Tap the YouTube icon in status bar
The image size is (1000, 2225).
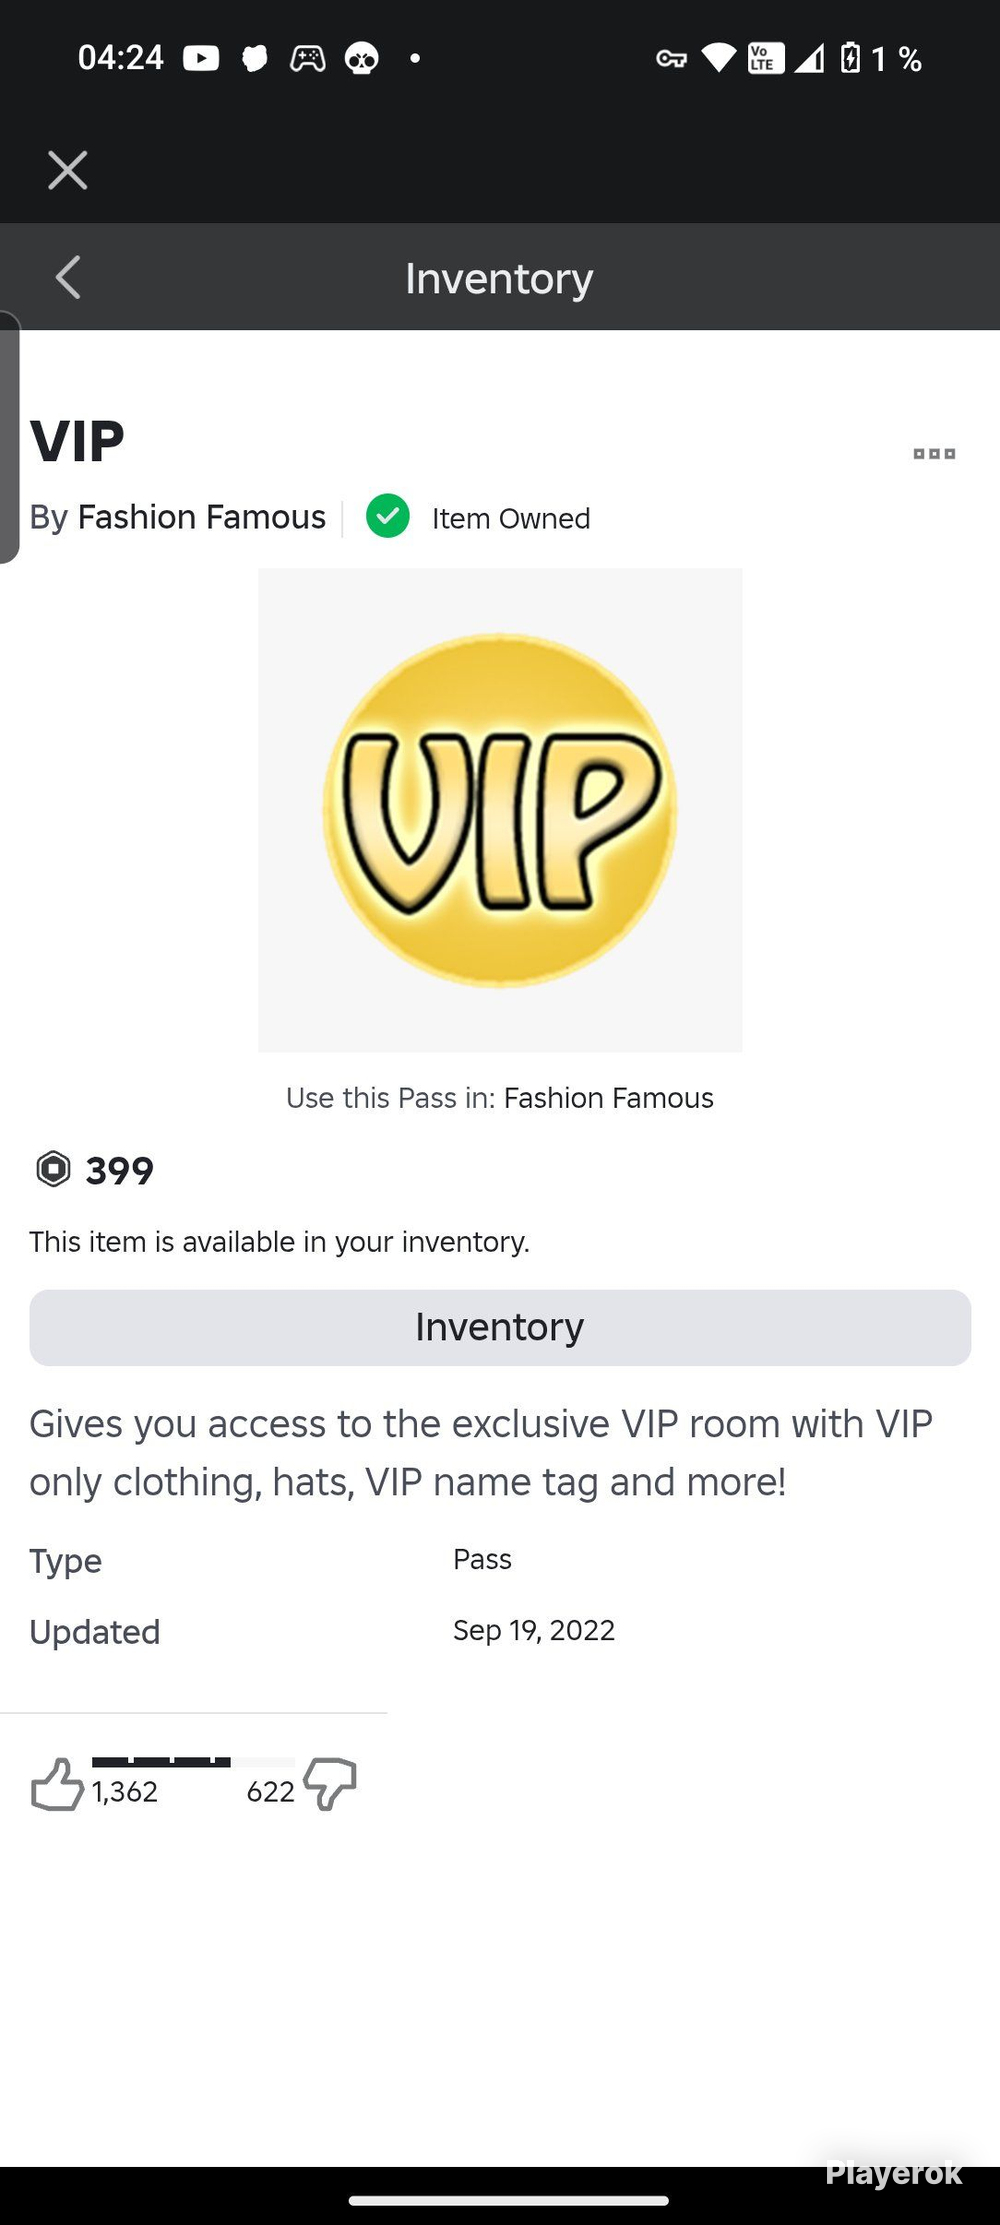[x=201, y=59]
